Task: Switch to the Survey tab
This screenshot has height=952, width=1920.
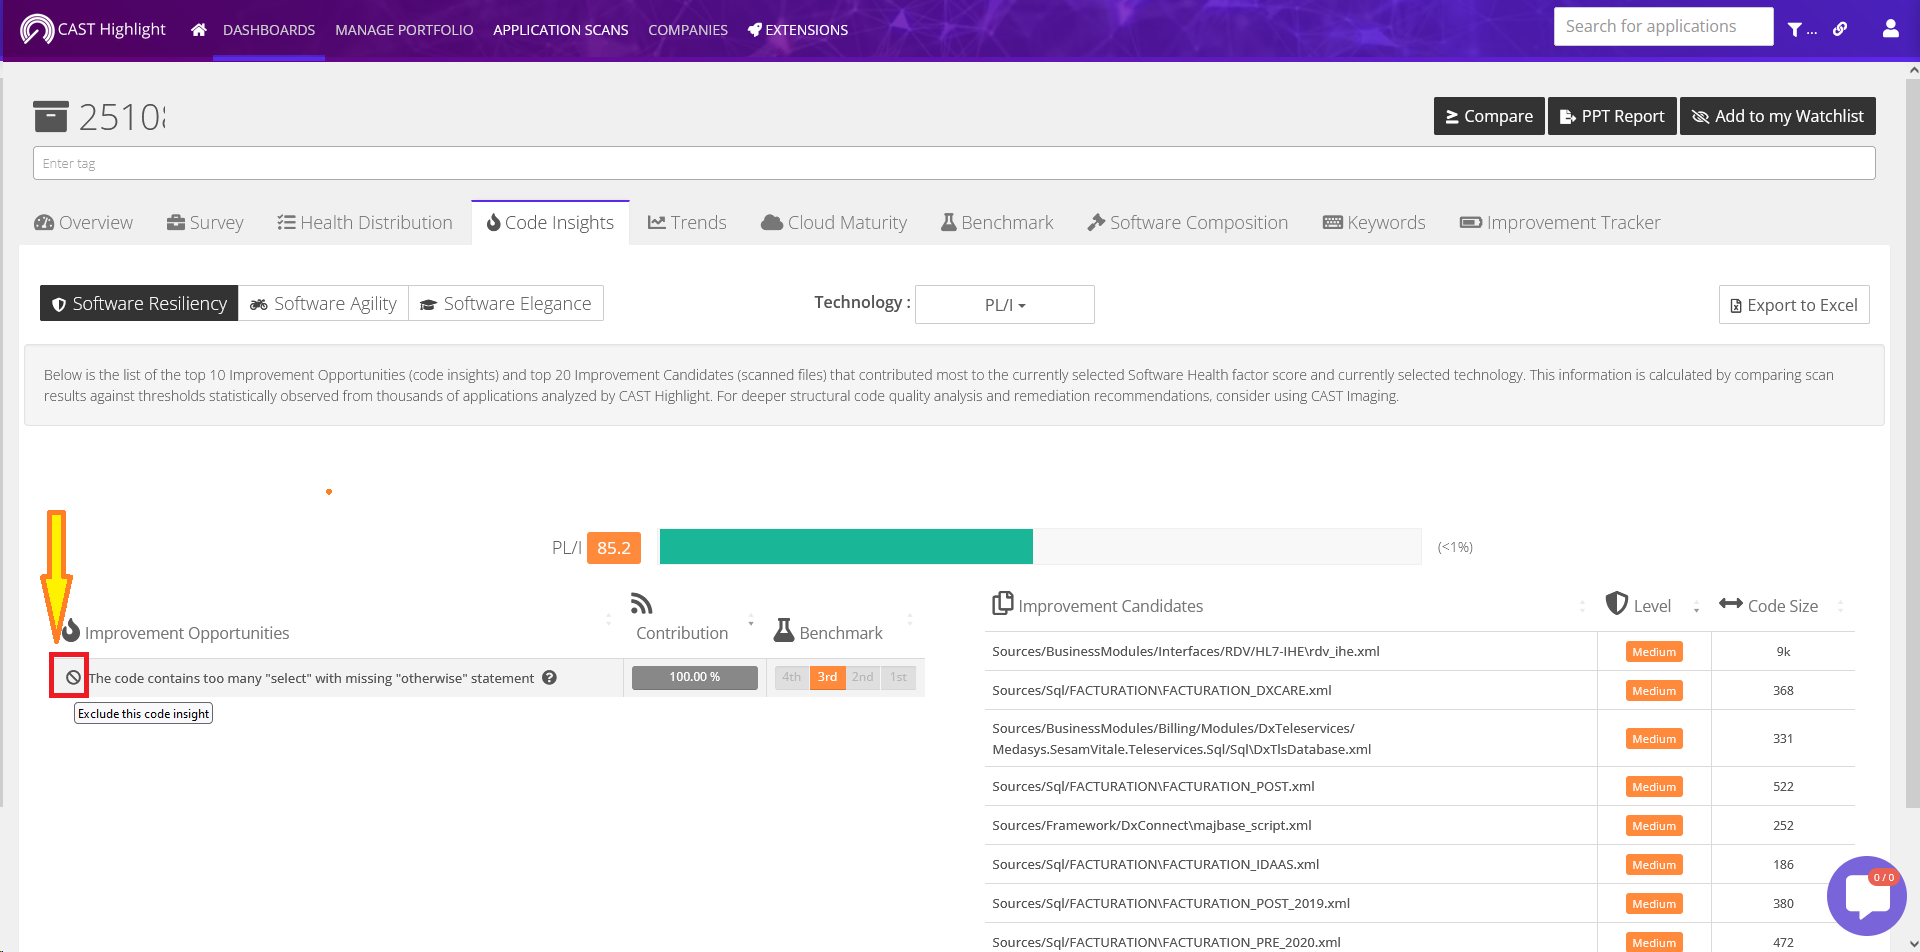Action: coord(205,222)
